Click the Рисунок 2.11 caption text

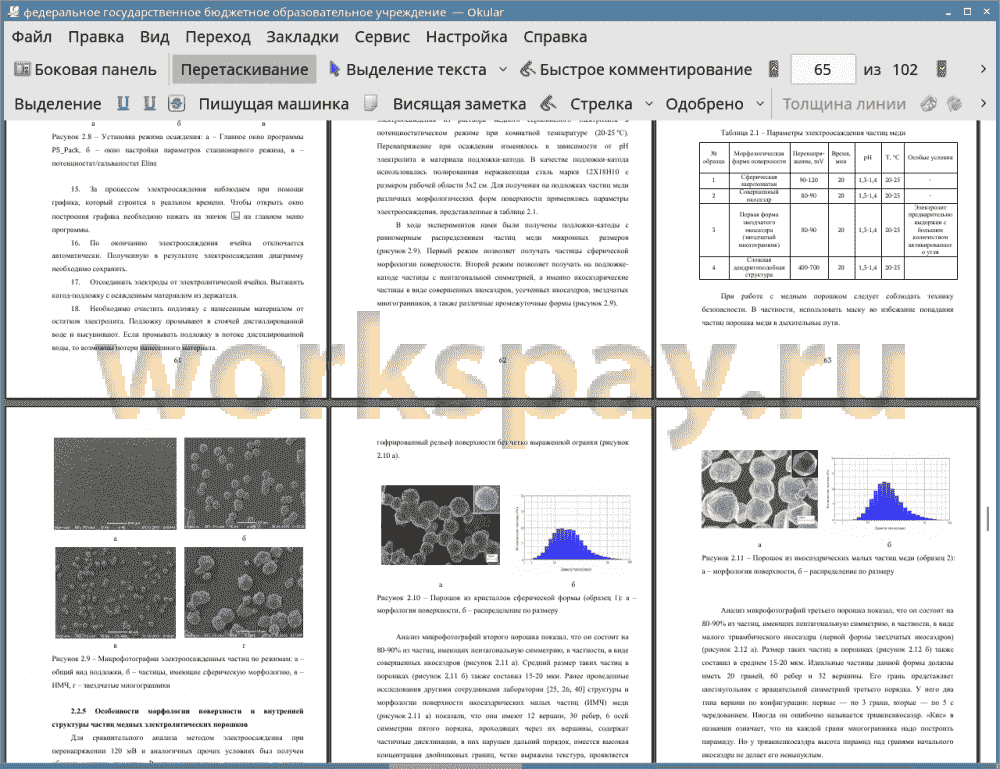click(828, 564)
